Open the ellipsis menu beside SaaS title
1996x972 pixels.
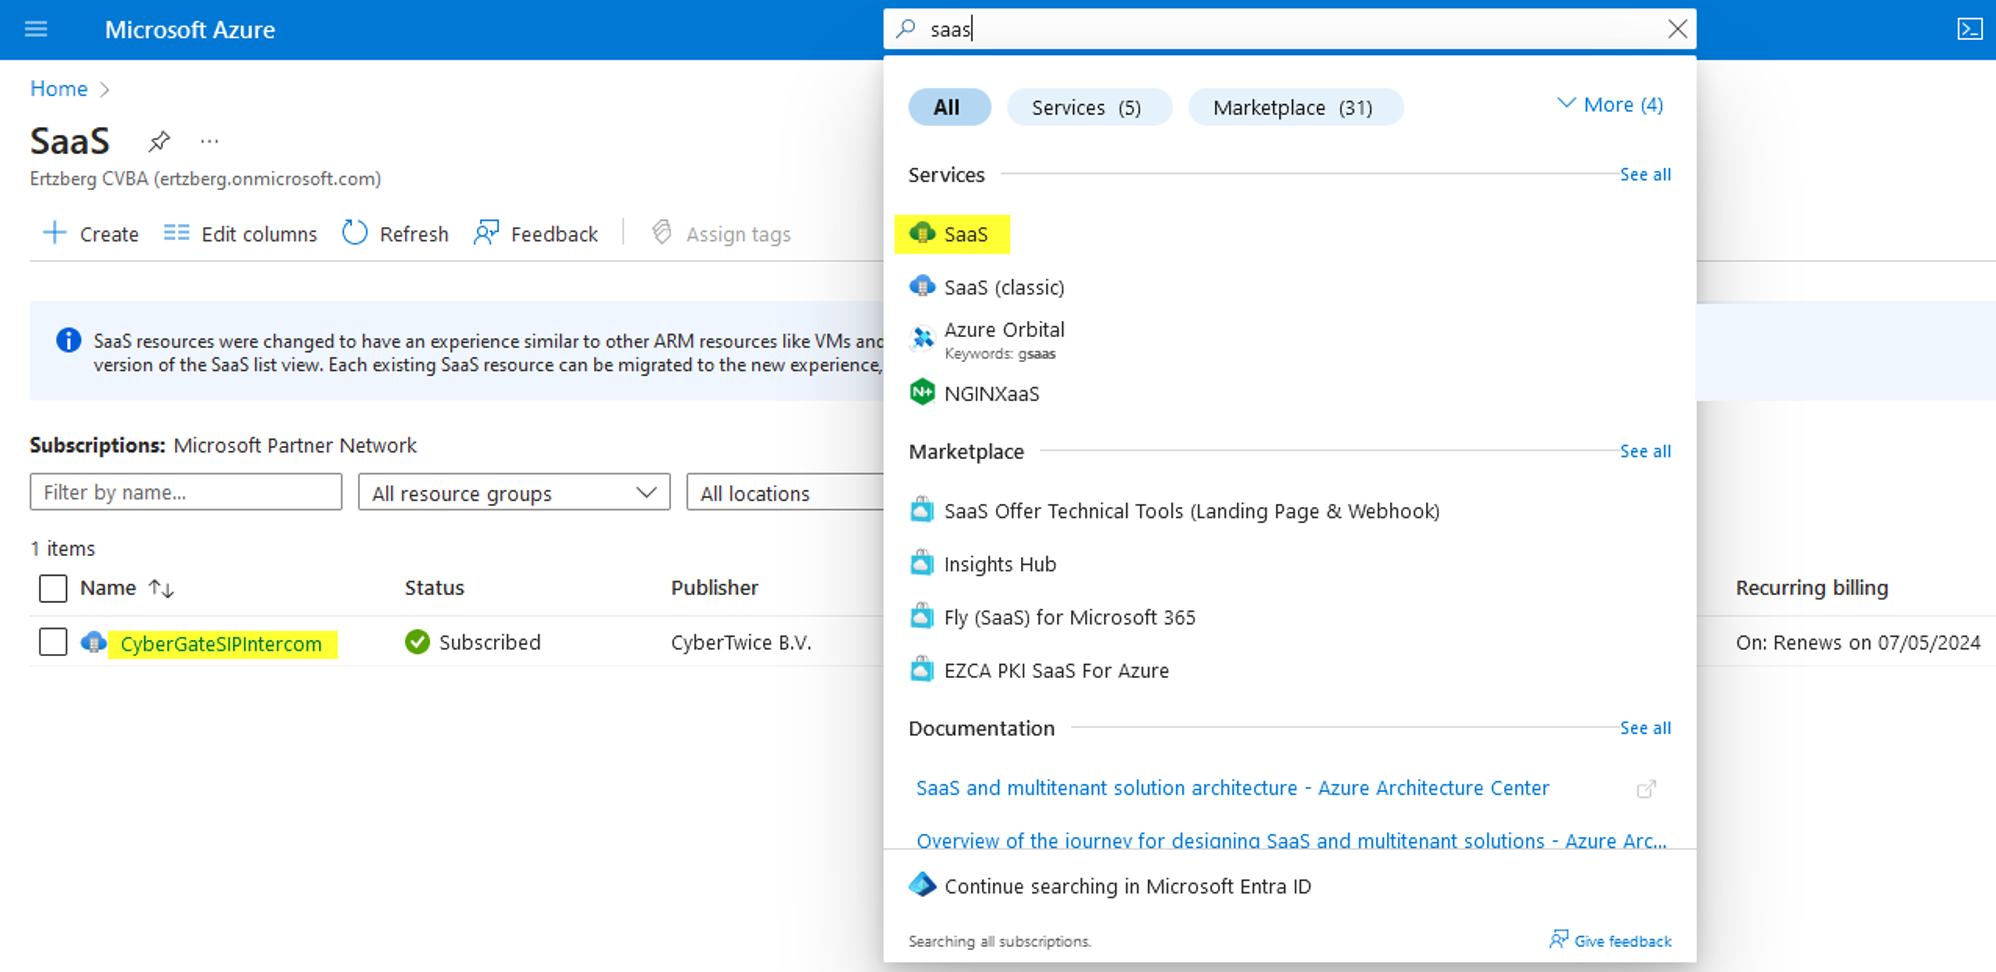pyautogui.click(x=209, y=142)
